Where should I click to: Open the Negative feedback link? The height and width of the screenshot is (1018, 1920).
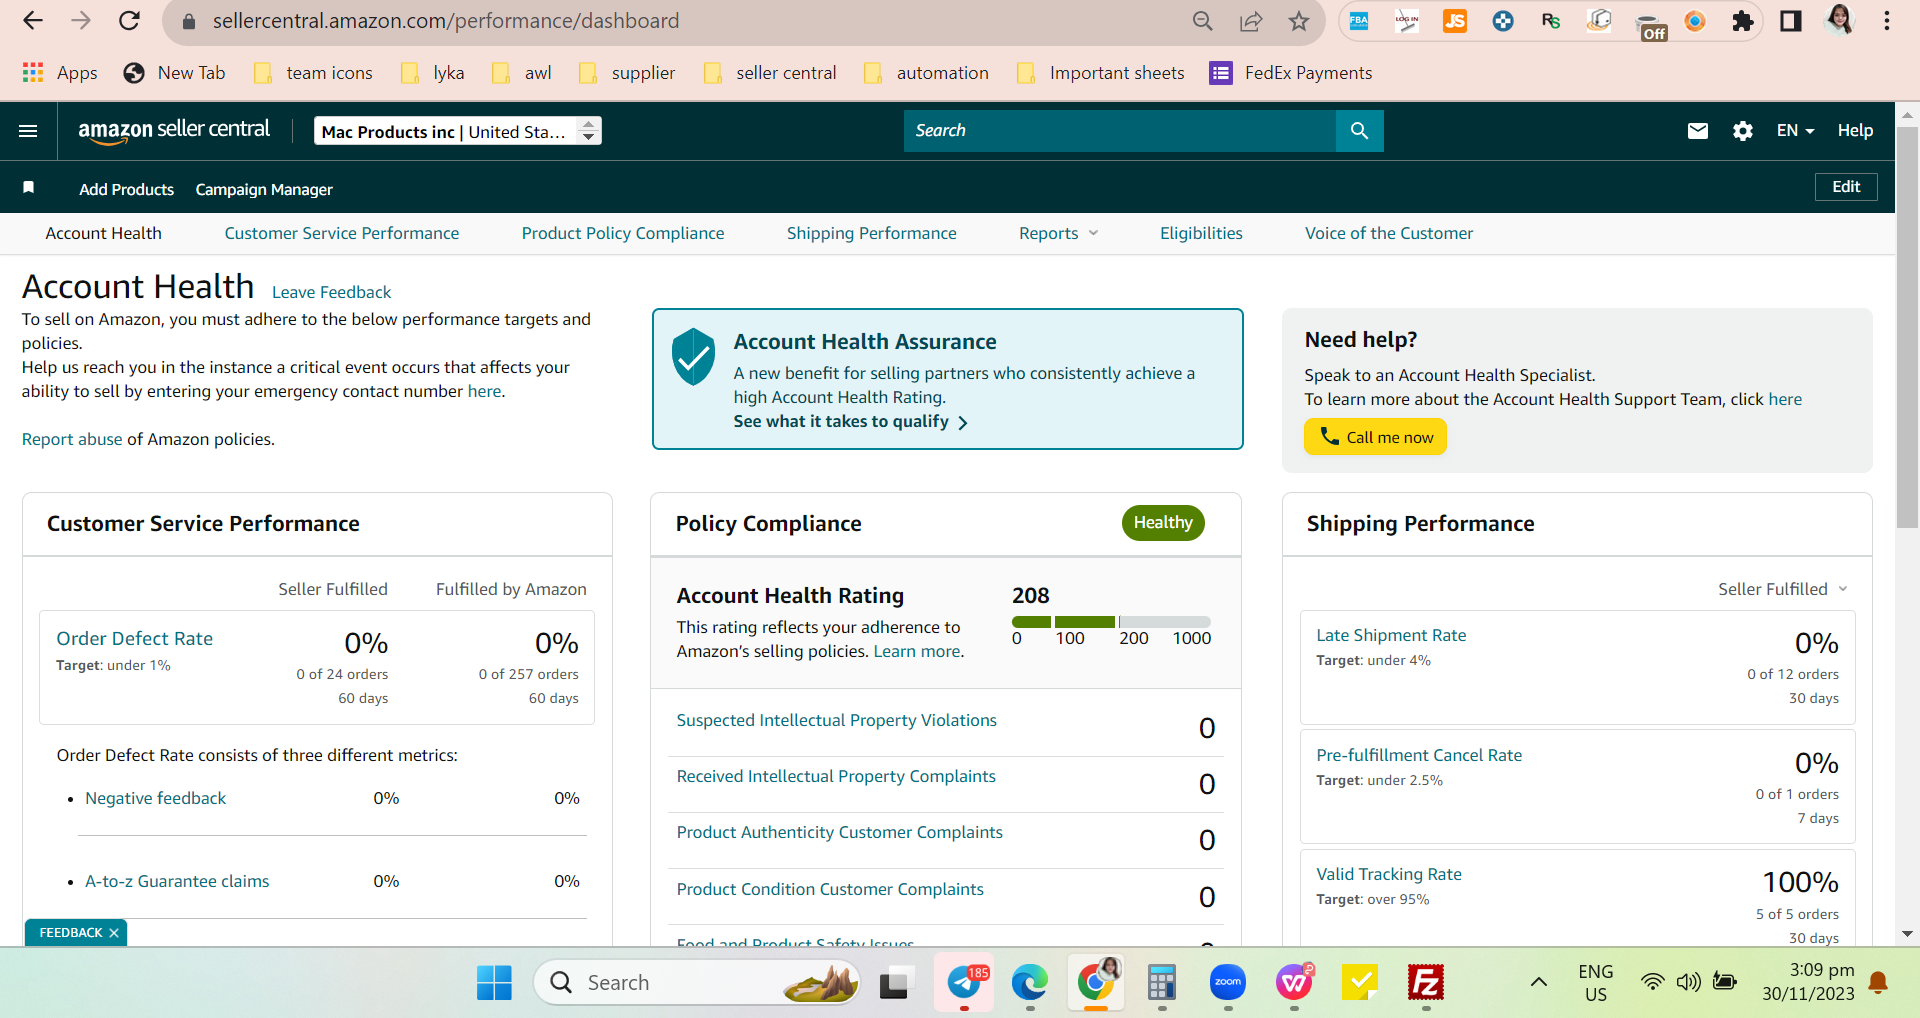pos(156,798)
